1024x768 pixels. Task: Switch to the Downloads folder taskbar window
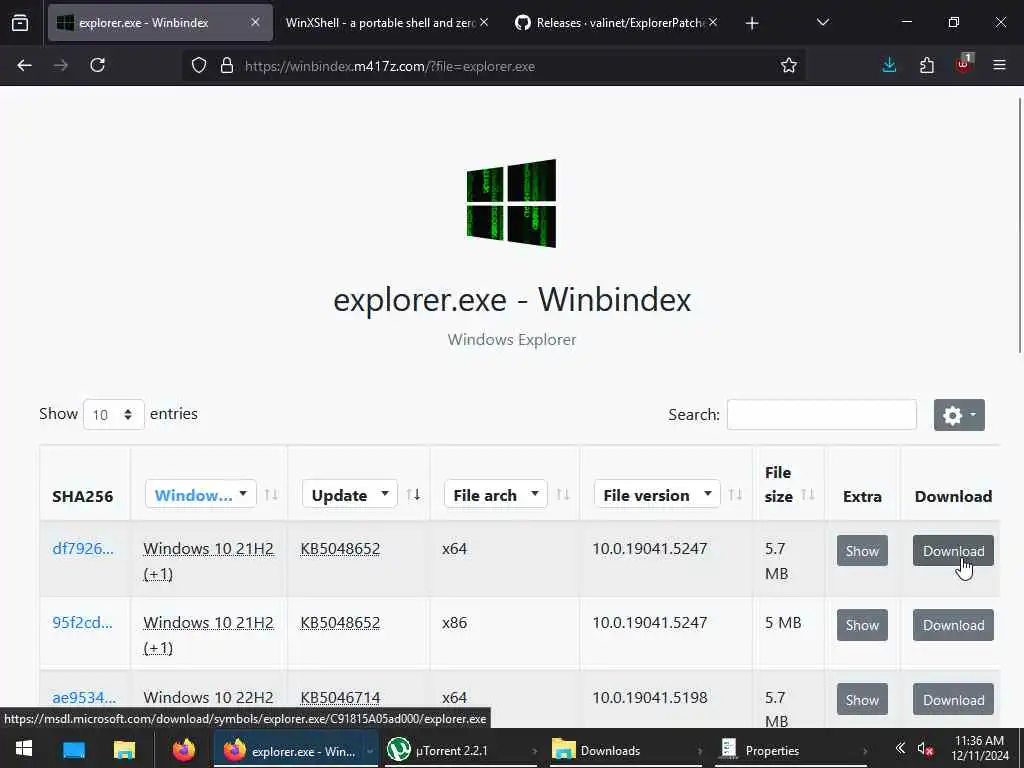click(626, 750)
